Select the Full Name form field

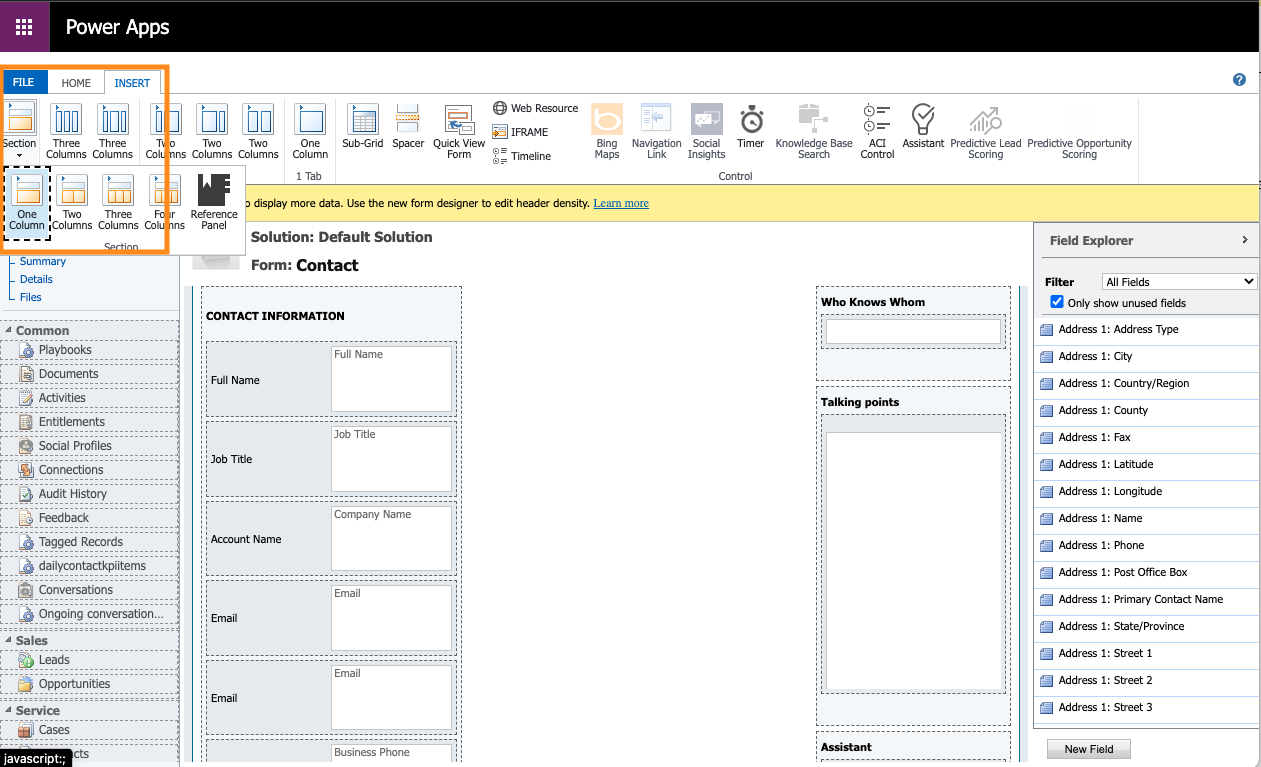coord(331,379)
